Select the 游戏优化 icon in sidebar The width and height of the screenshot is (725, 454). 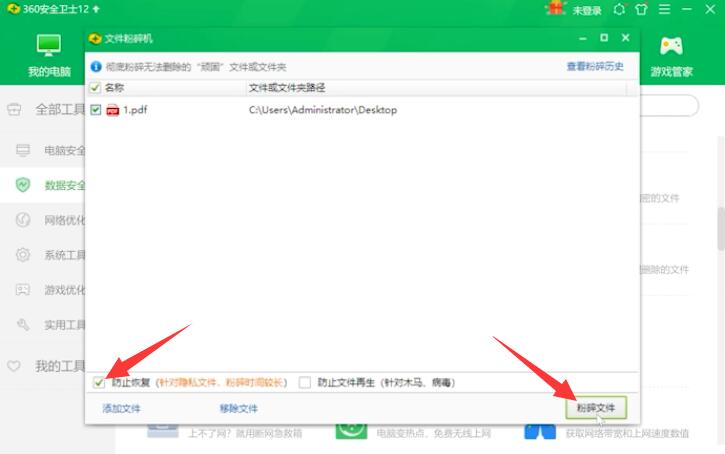tap(23, 289)
